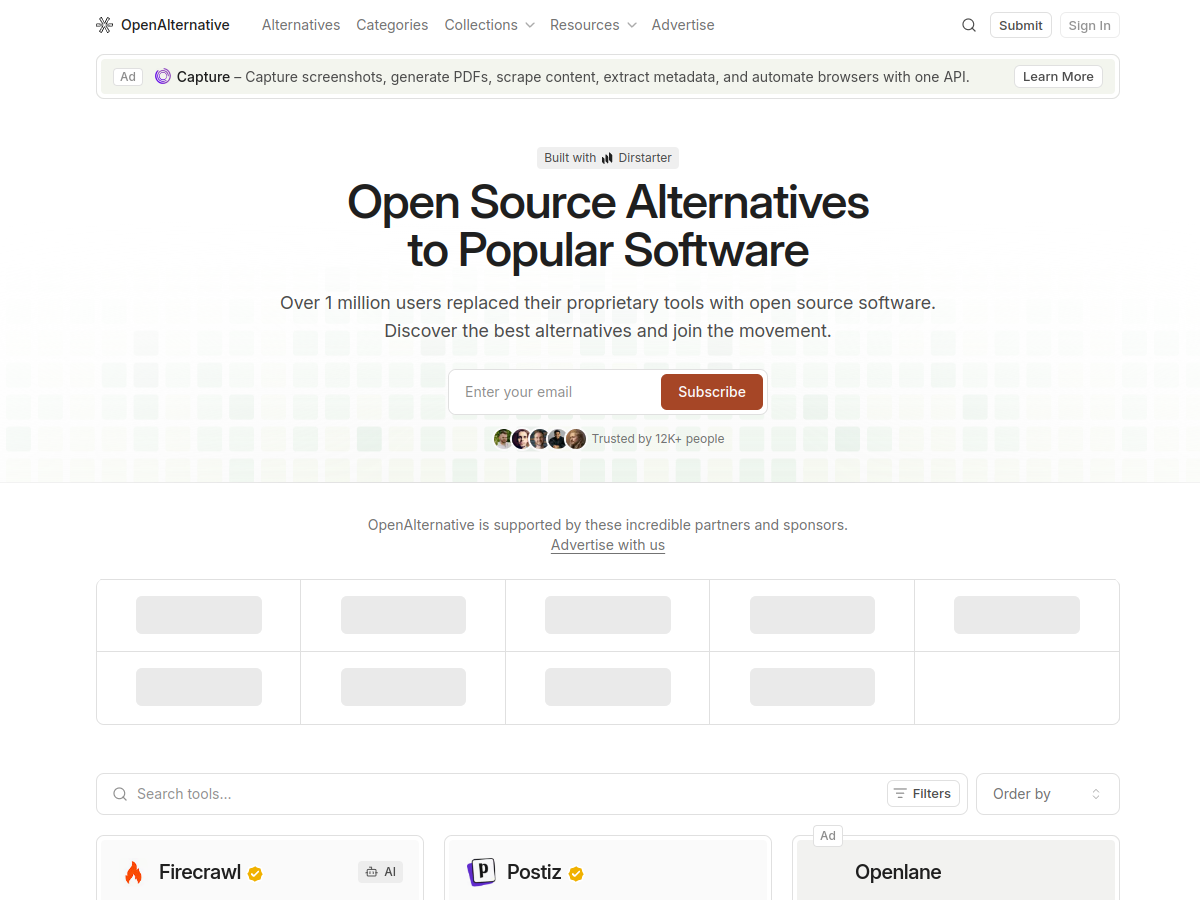Open the Firecrawl tool card title
This screenshot has height=900, width=1200.
200,872
